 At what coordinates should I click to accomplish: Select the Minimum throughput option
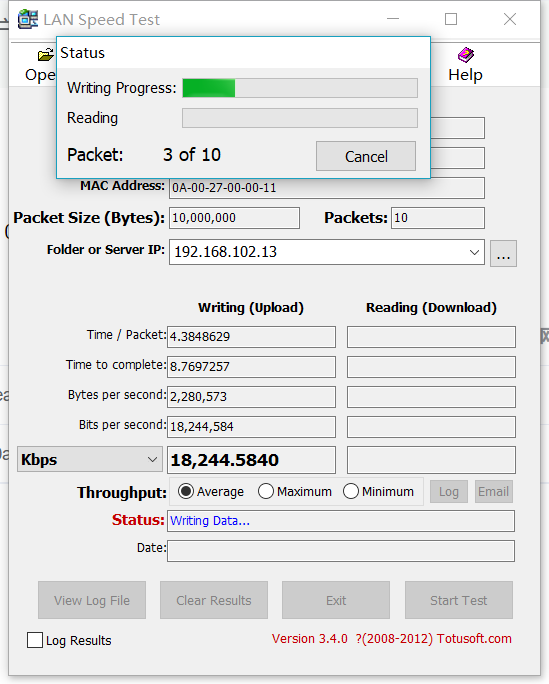pos(351,492)
